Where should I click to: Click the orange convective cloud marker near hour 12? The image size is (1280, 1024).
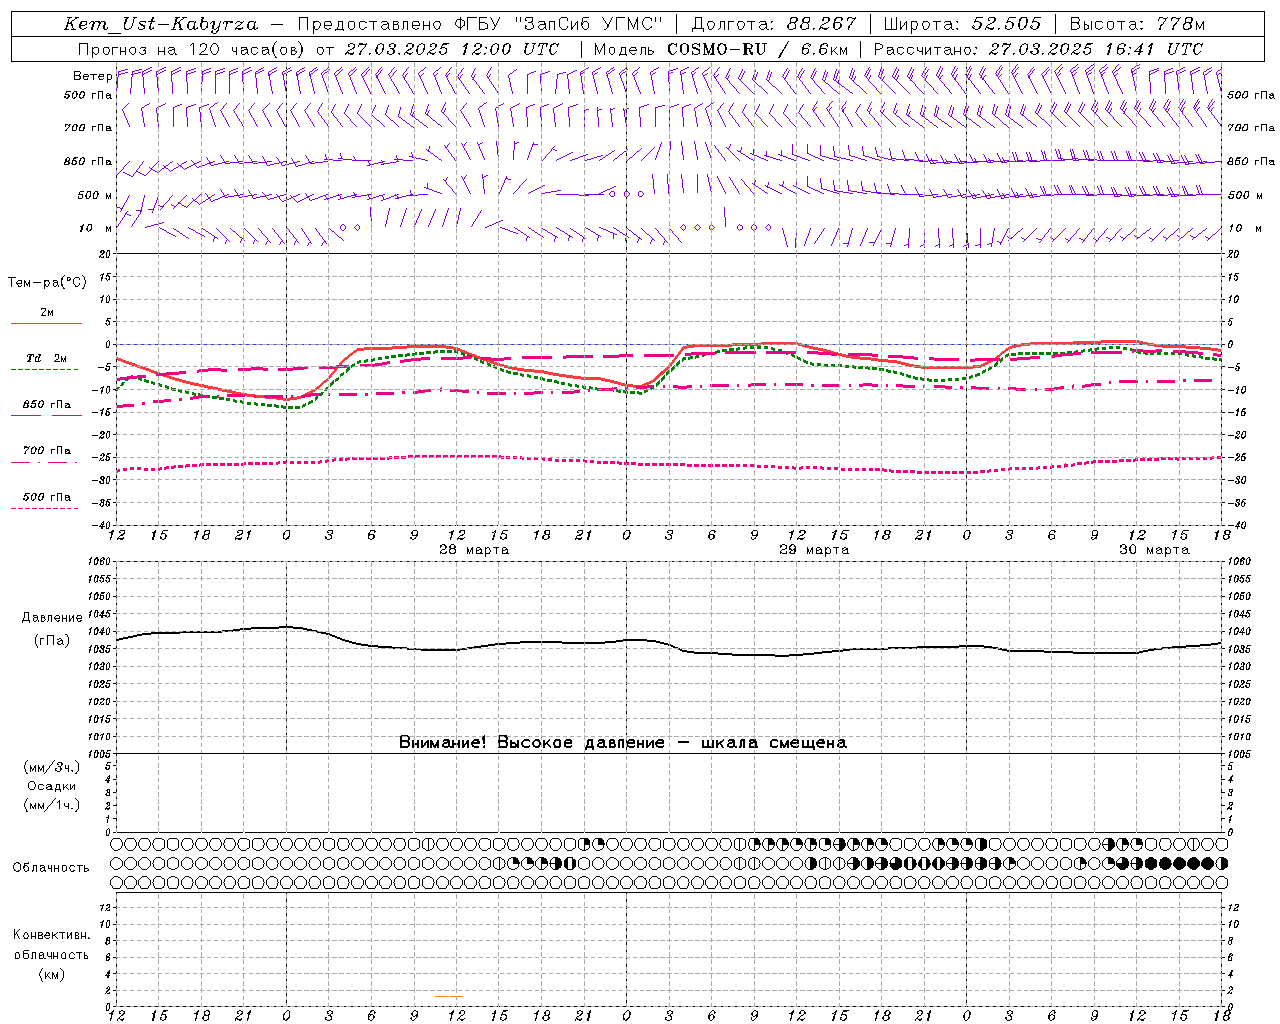(449, 996)
